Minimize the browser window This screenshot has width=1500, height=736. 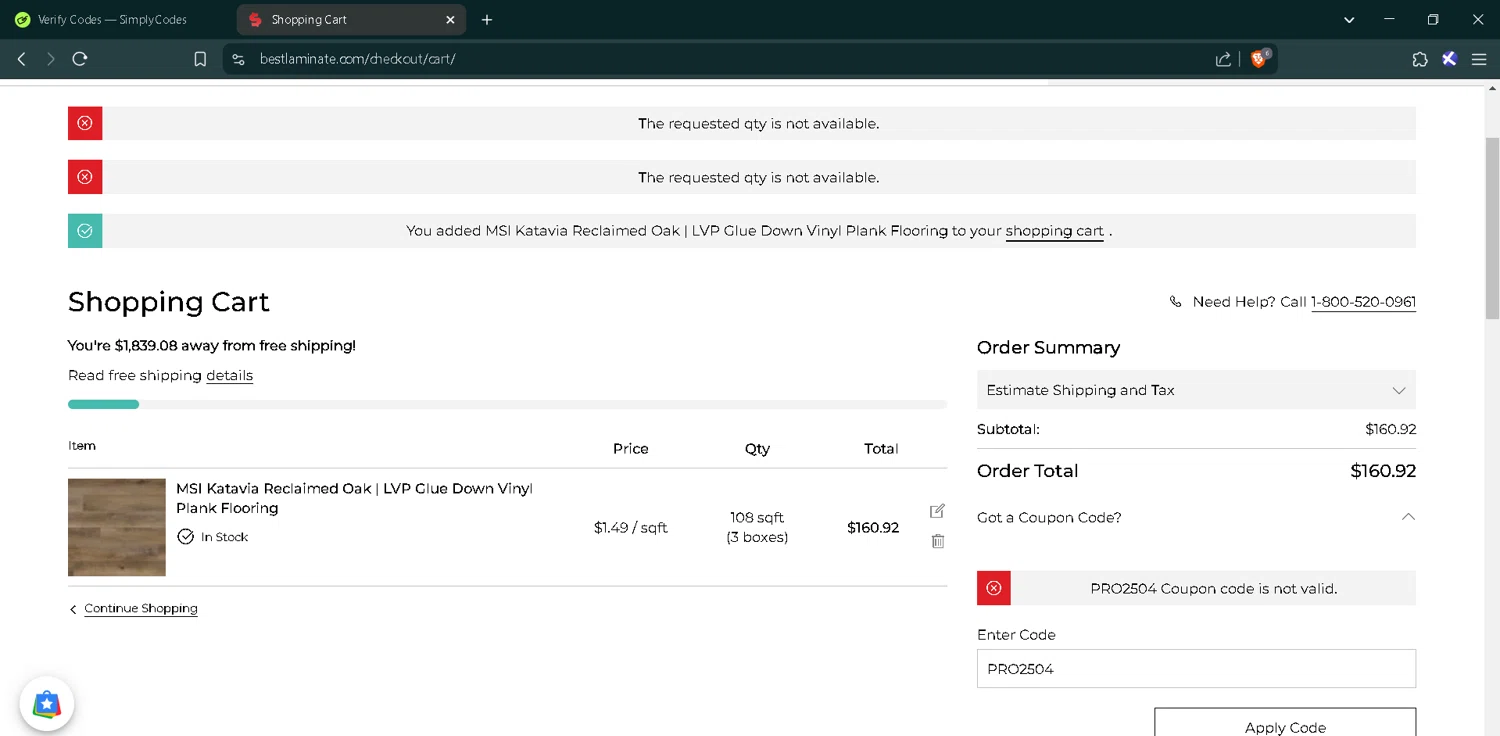tap(1389, 20)
